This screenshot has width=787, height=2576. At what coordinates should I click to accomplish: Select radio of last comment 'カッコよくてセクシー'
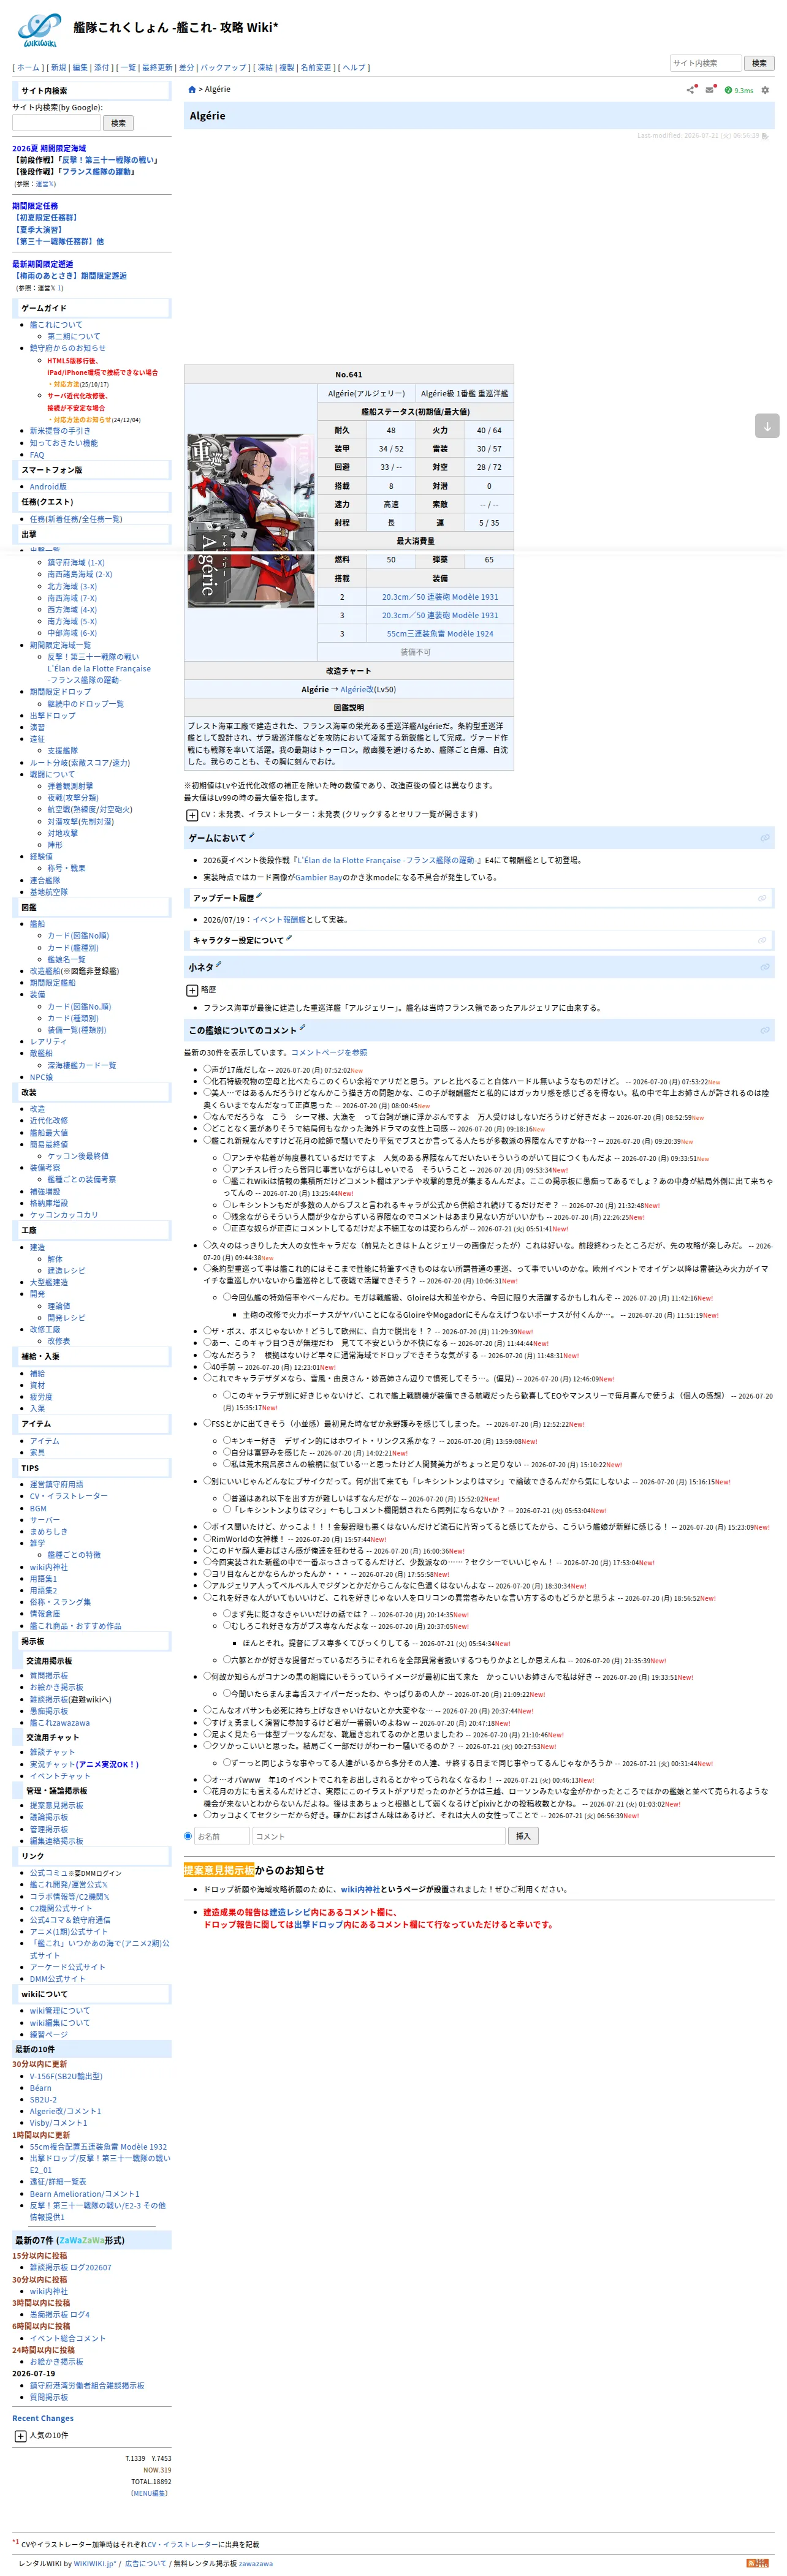click(x=207, y=1814)
